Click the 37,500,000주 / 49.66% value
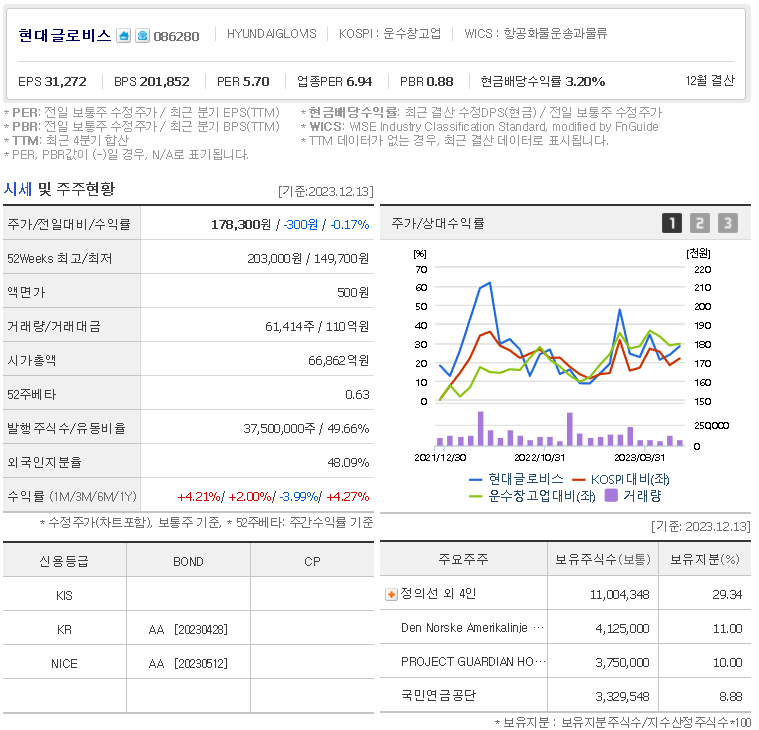Screen dimensions: 759x730 click(306, 428)
